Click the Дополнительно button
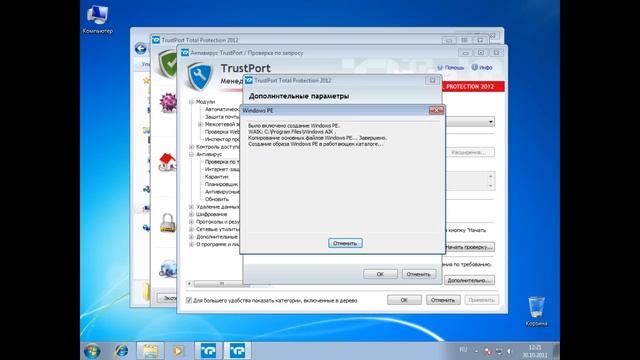This screenshot has width=640, height=360. pos(469,280)
